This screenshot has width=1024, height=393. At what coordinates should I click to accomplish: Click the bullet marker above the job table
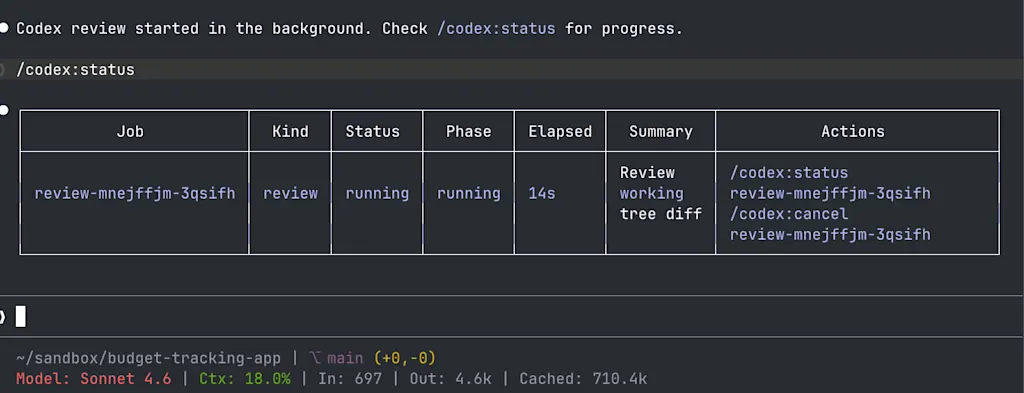point(3,110)
